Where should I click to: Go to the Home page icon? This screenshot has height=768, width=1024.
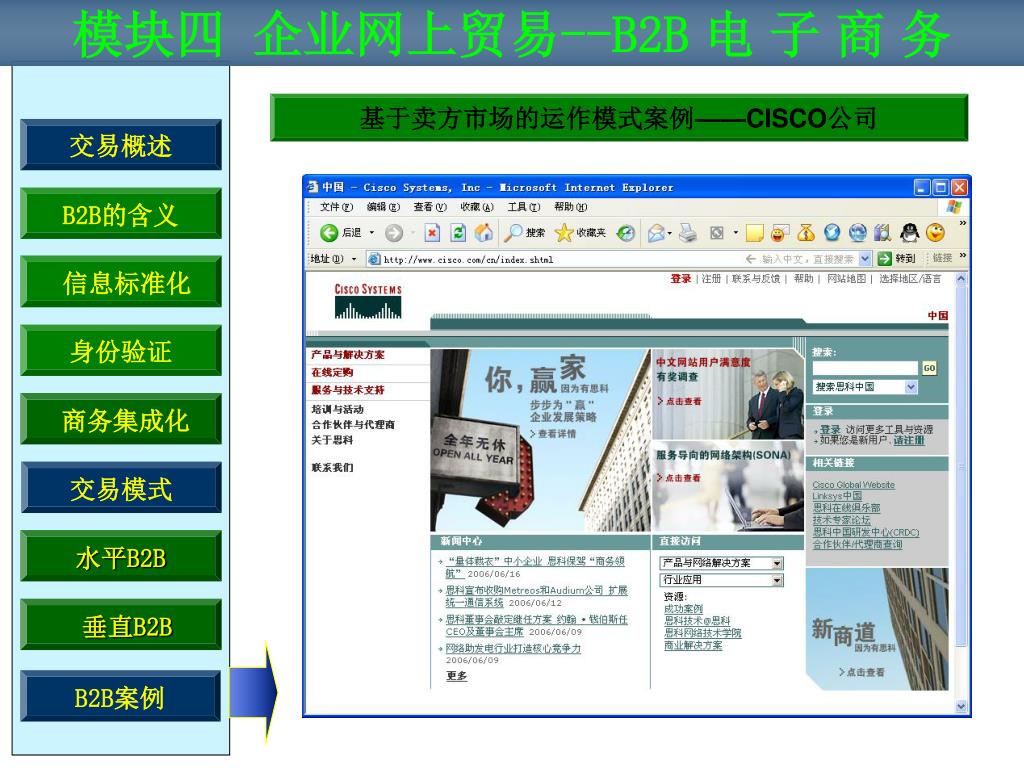click(x=484, y=232)
